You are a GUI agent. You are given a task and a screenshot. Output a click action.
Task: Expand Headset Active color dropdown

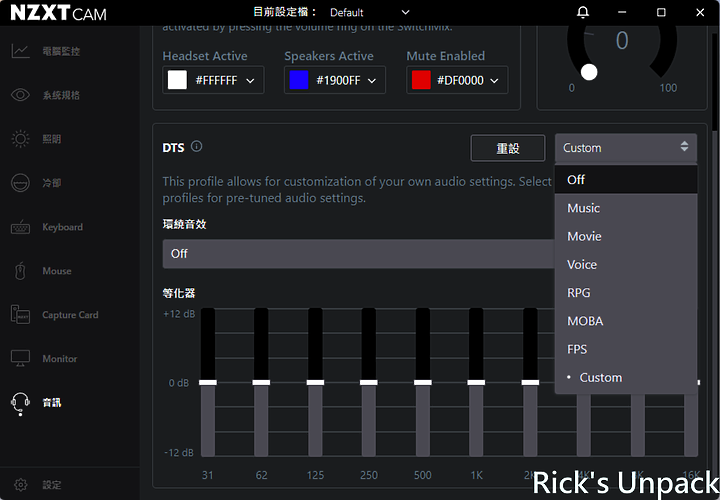coord(250,81)
